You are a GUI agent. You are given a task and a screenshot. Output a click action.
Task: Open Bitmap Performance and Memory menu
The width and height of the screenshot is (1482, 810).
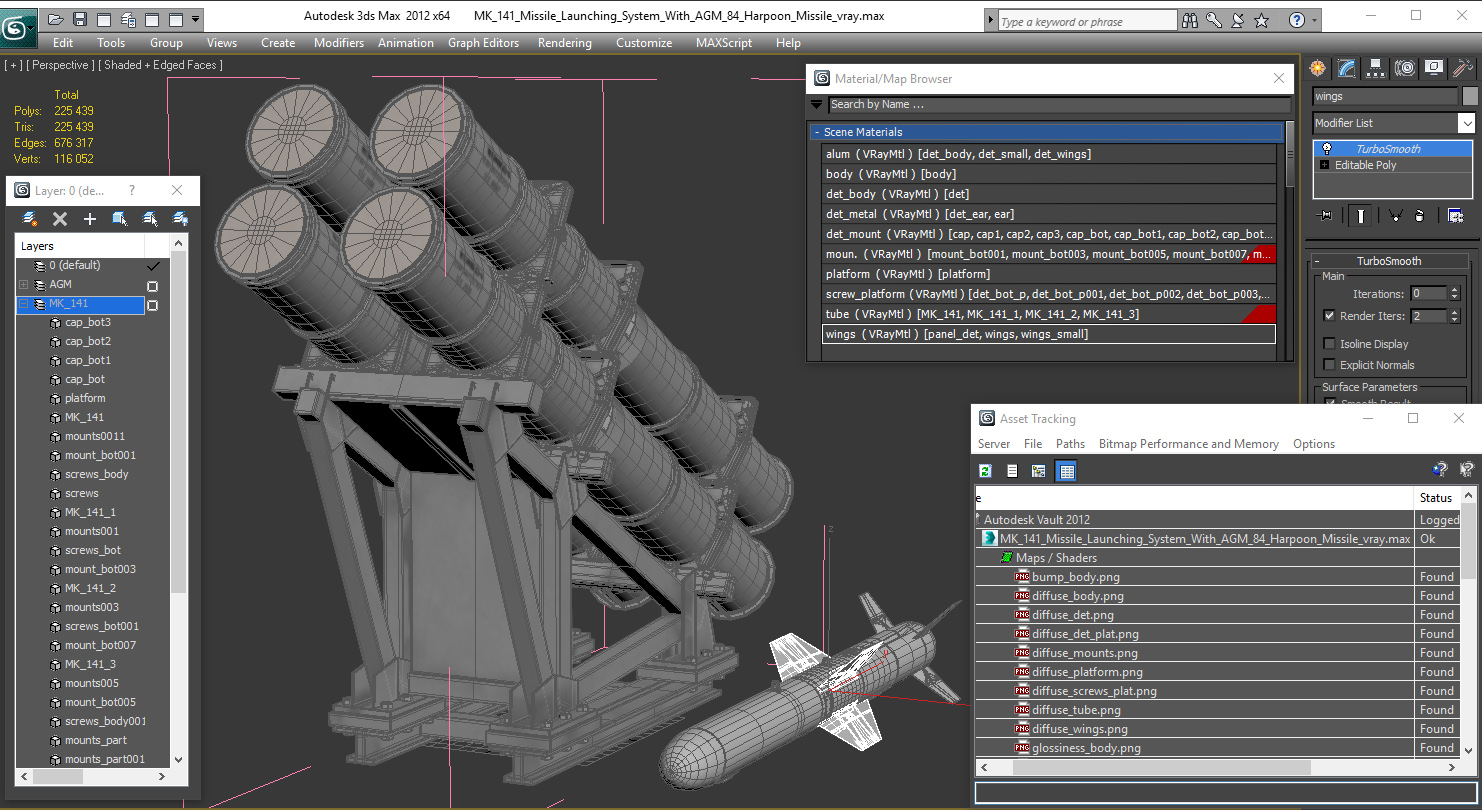coord(1189,444)
